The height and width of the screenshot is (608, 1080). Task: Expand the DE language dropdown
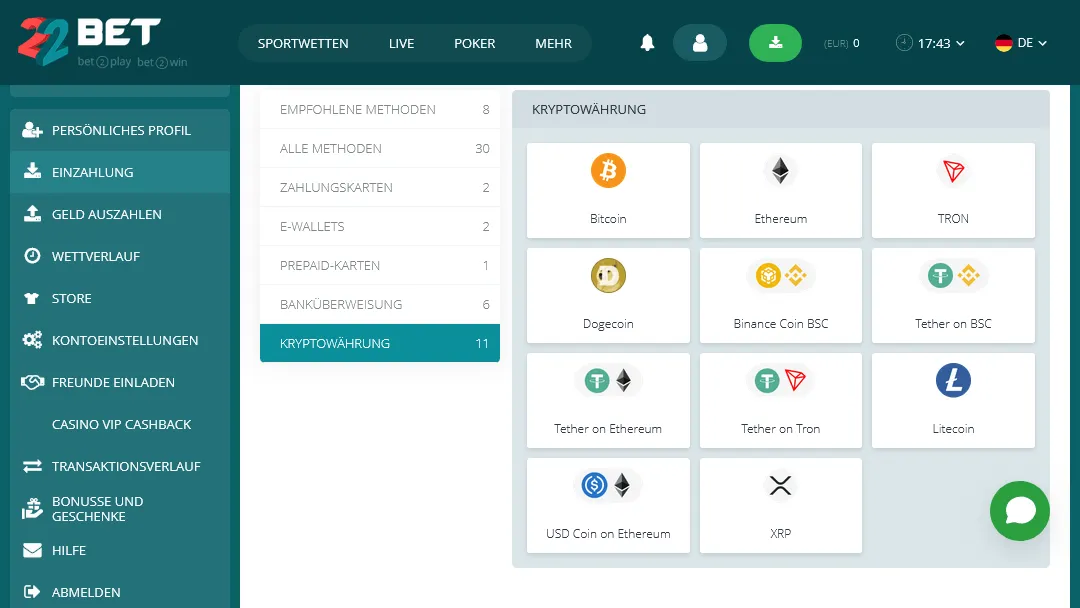(1021, 43)
